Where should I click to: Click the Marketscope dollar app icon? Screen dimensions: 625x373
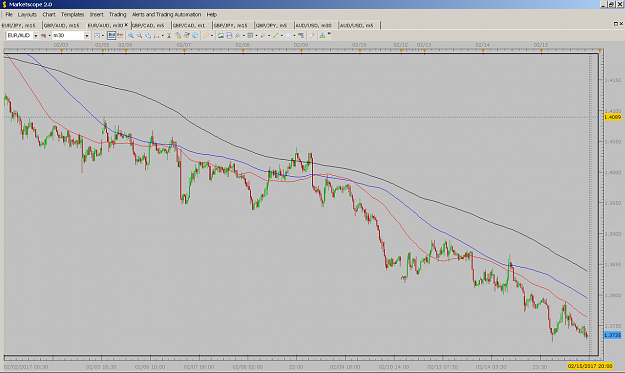(4, 4)
